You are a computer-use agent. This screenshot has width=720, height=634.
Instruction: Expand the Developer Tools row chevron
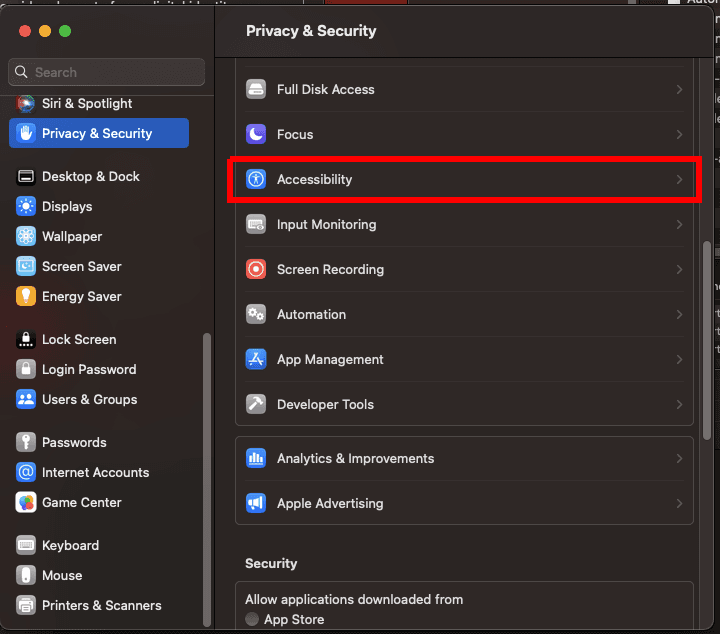pos(679,404)
